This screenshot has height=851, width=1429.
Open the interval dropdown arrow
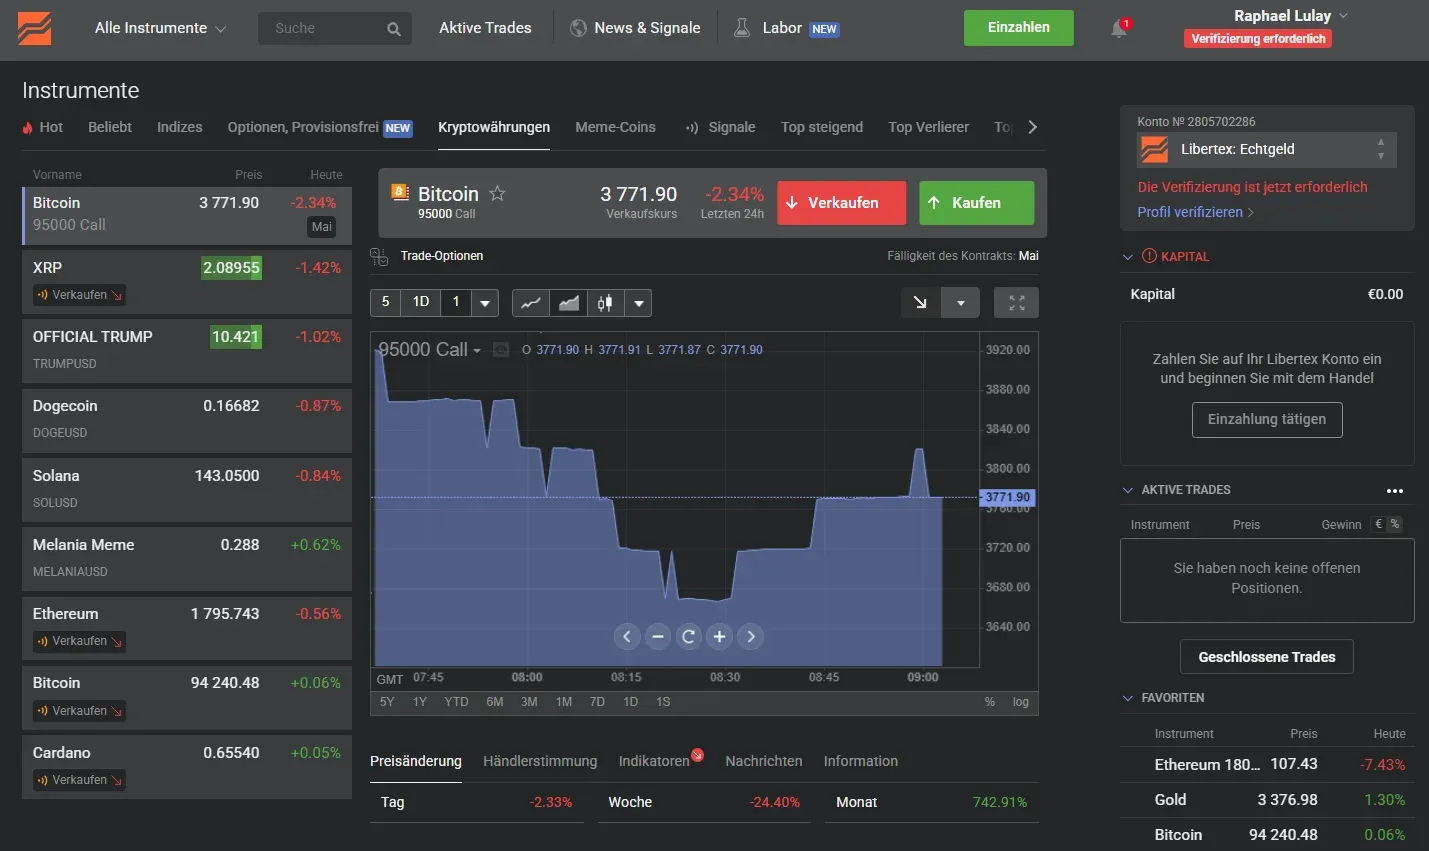tap(485, 303)
